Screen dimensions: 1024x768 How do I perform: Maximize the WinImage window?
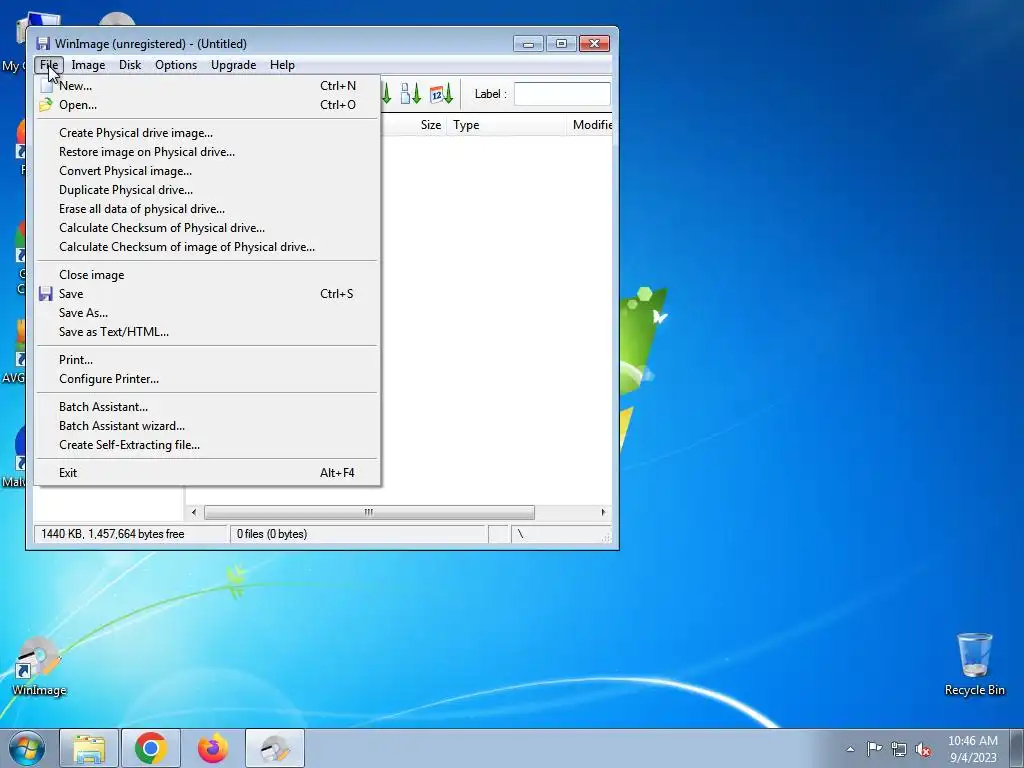(x=561, y=44)
